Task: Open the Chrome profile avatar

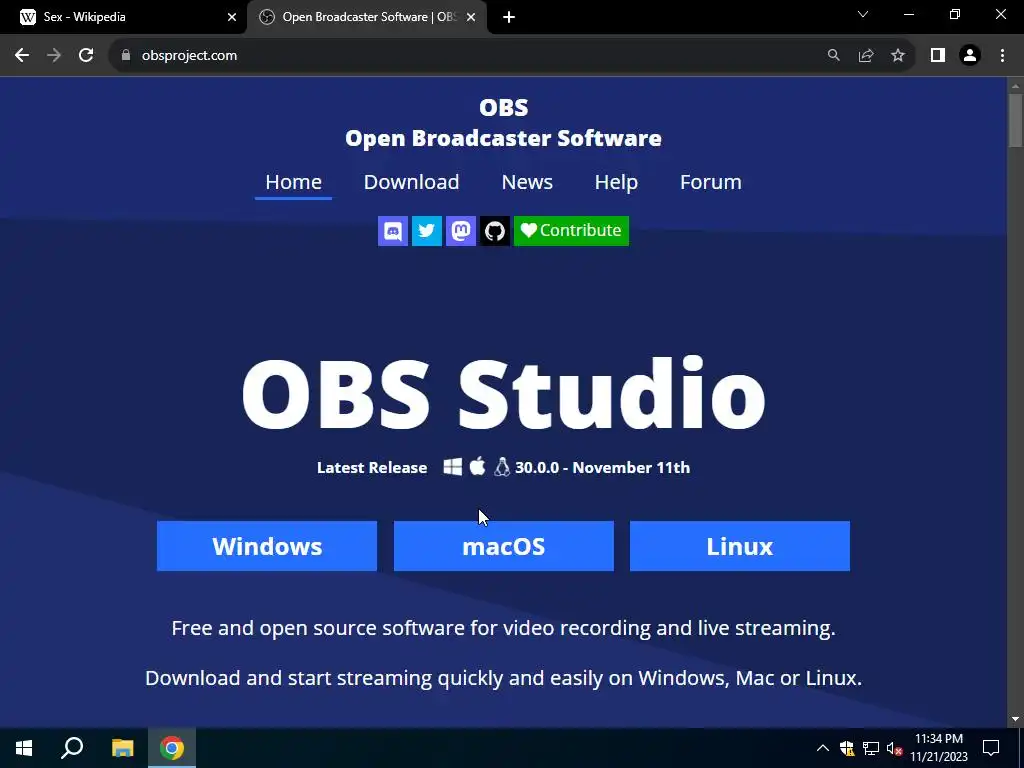Action: click(970, 56)
